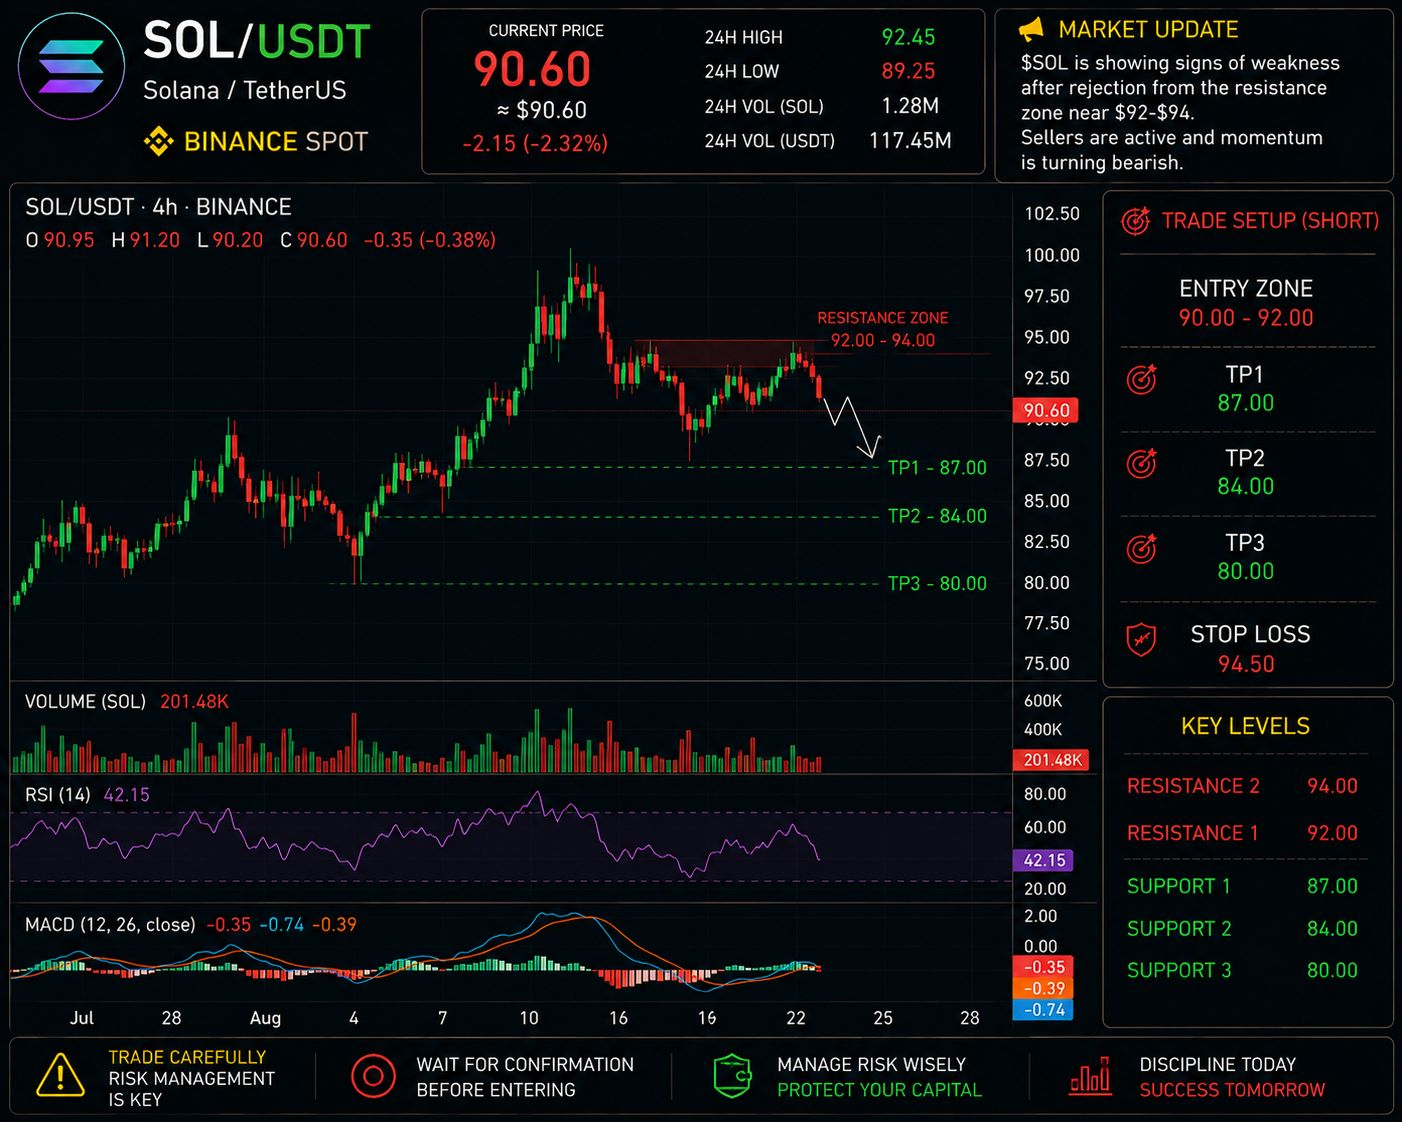Click the '25' date on the time axis
This screenshot has width=1402, height=1122.
point(883,1018)
